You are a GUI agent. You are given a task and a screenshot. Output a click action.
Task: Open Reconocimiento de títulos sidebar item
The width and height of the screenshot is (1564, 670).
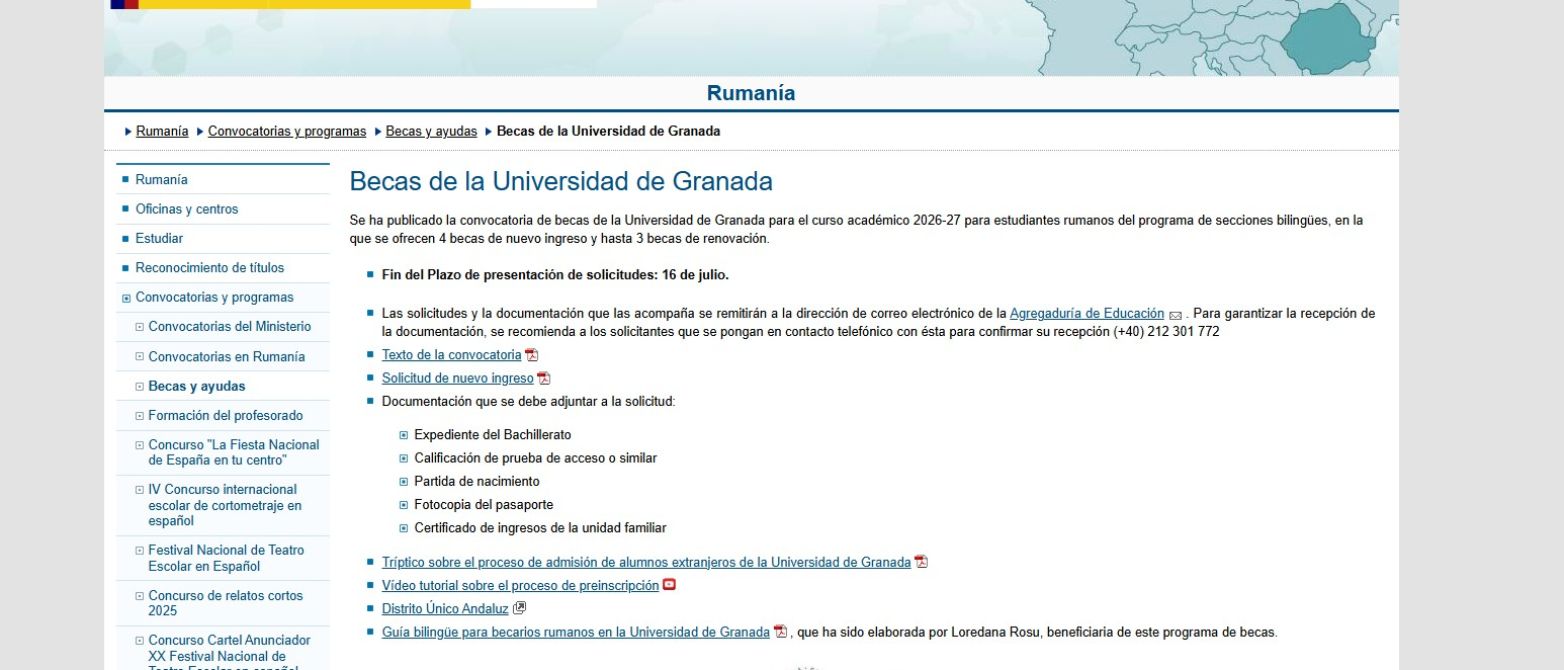[x=210, y=268]
